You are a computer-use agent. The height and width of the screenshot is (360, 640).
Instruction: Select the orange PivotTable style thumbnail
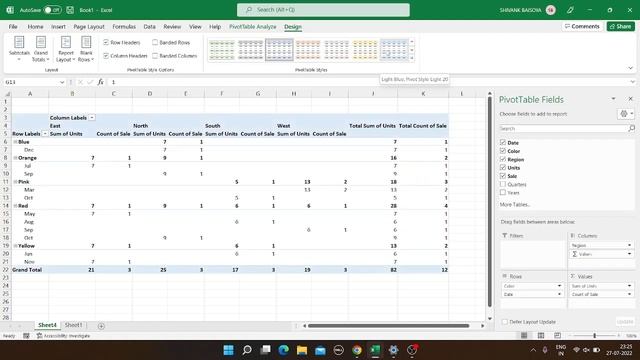(308, 50)
